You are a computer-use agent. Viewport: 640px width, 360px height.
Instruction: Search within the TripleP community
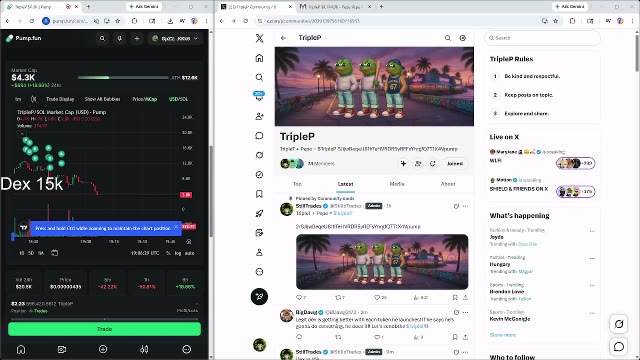click(448, 38)
